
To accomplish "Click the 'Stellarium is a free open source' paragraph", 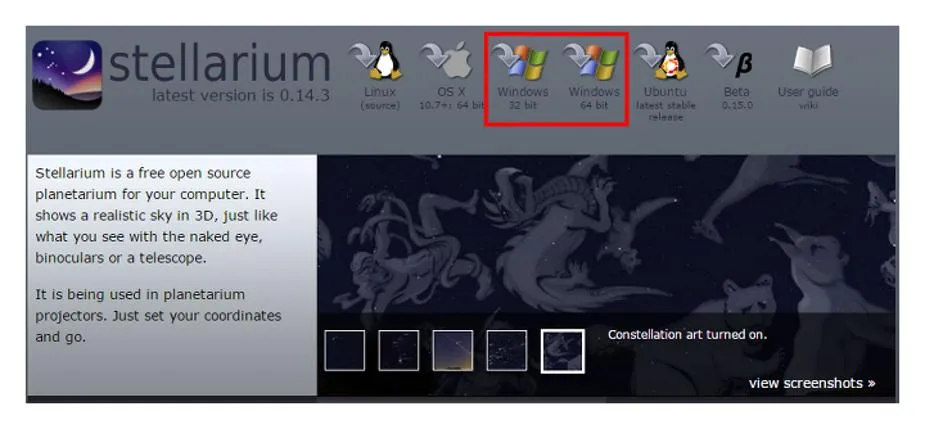I will click(x=156, y=215).
